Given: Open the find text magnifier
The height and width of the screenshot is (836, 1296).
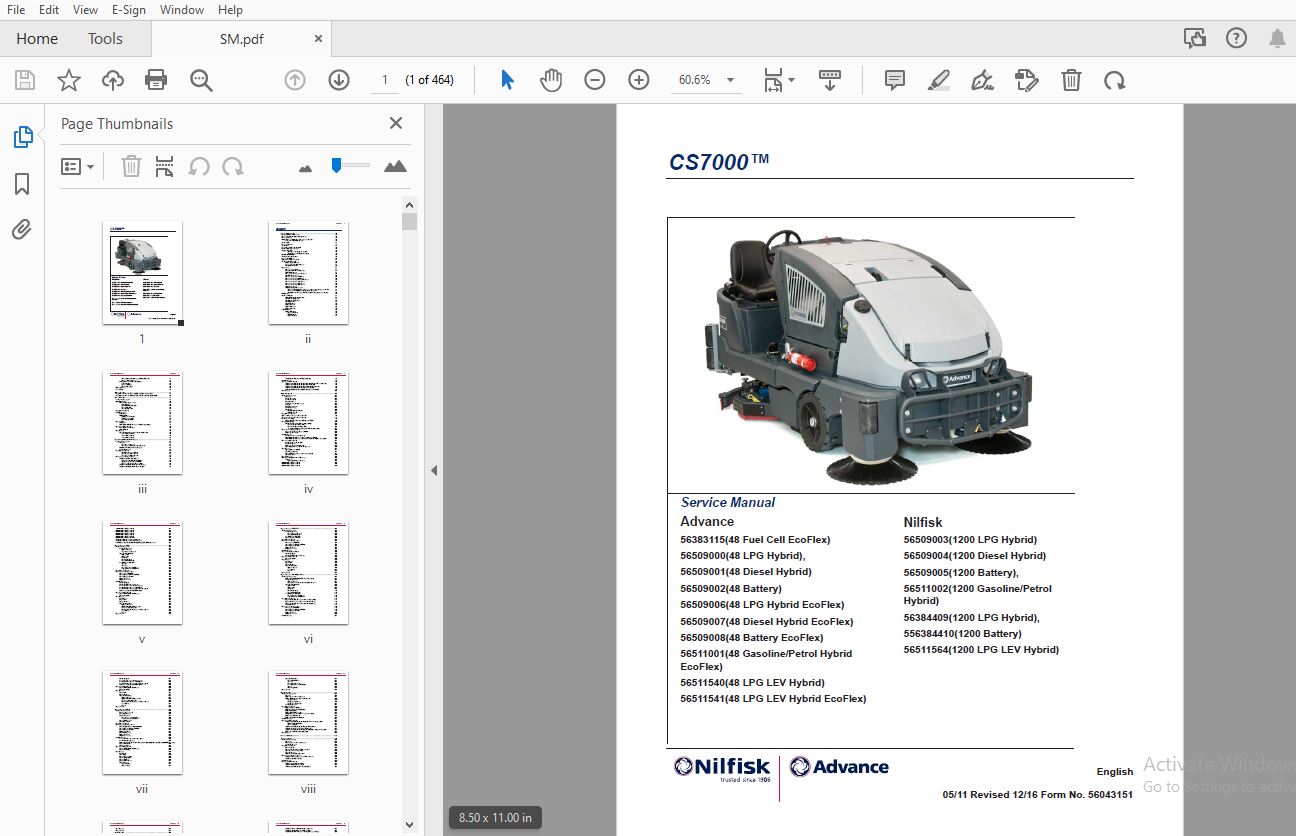Looking at the screenshot, I should (201, 80).
